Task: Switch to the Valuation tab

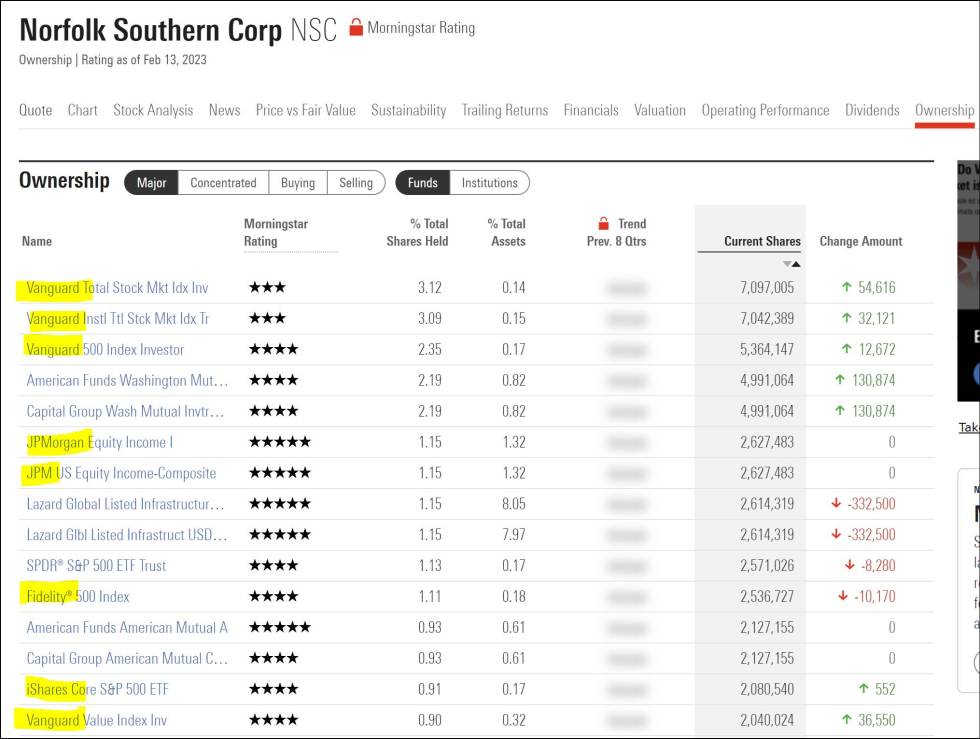Action: (660, 110)
